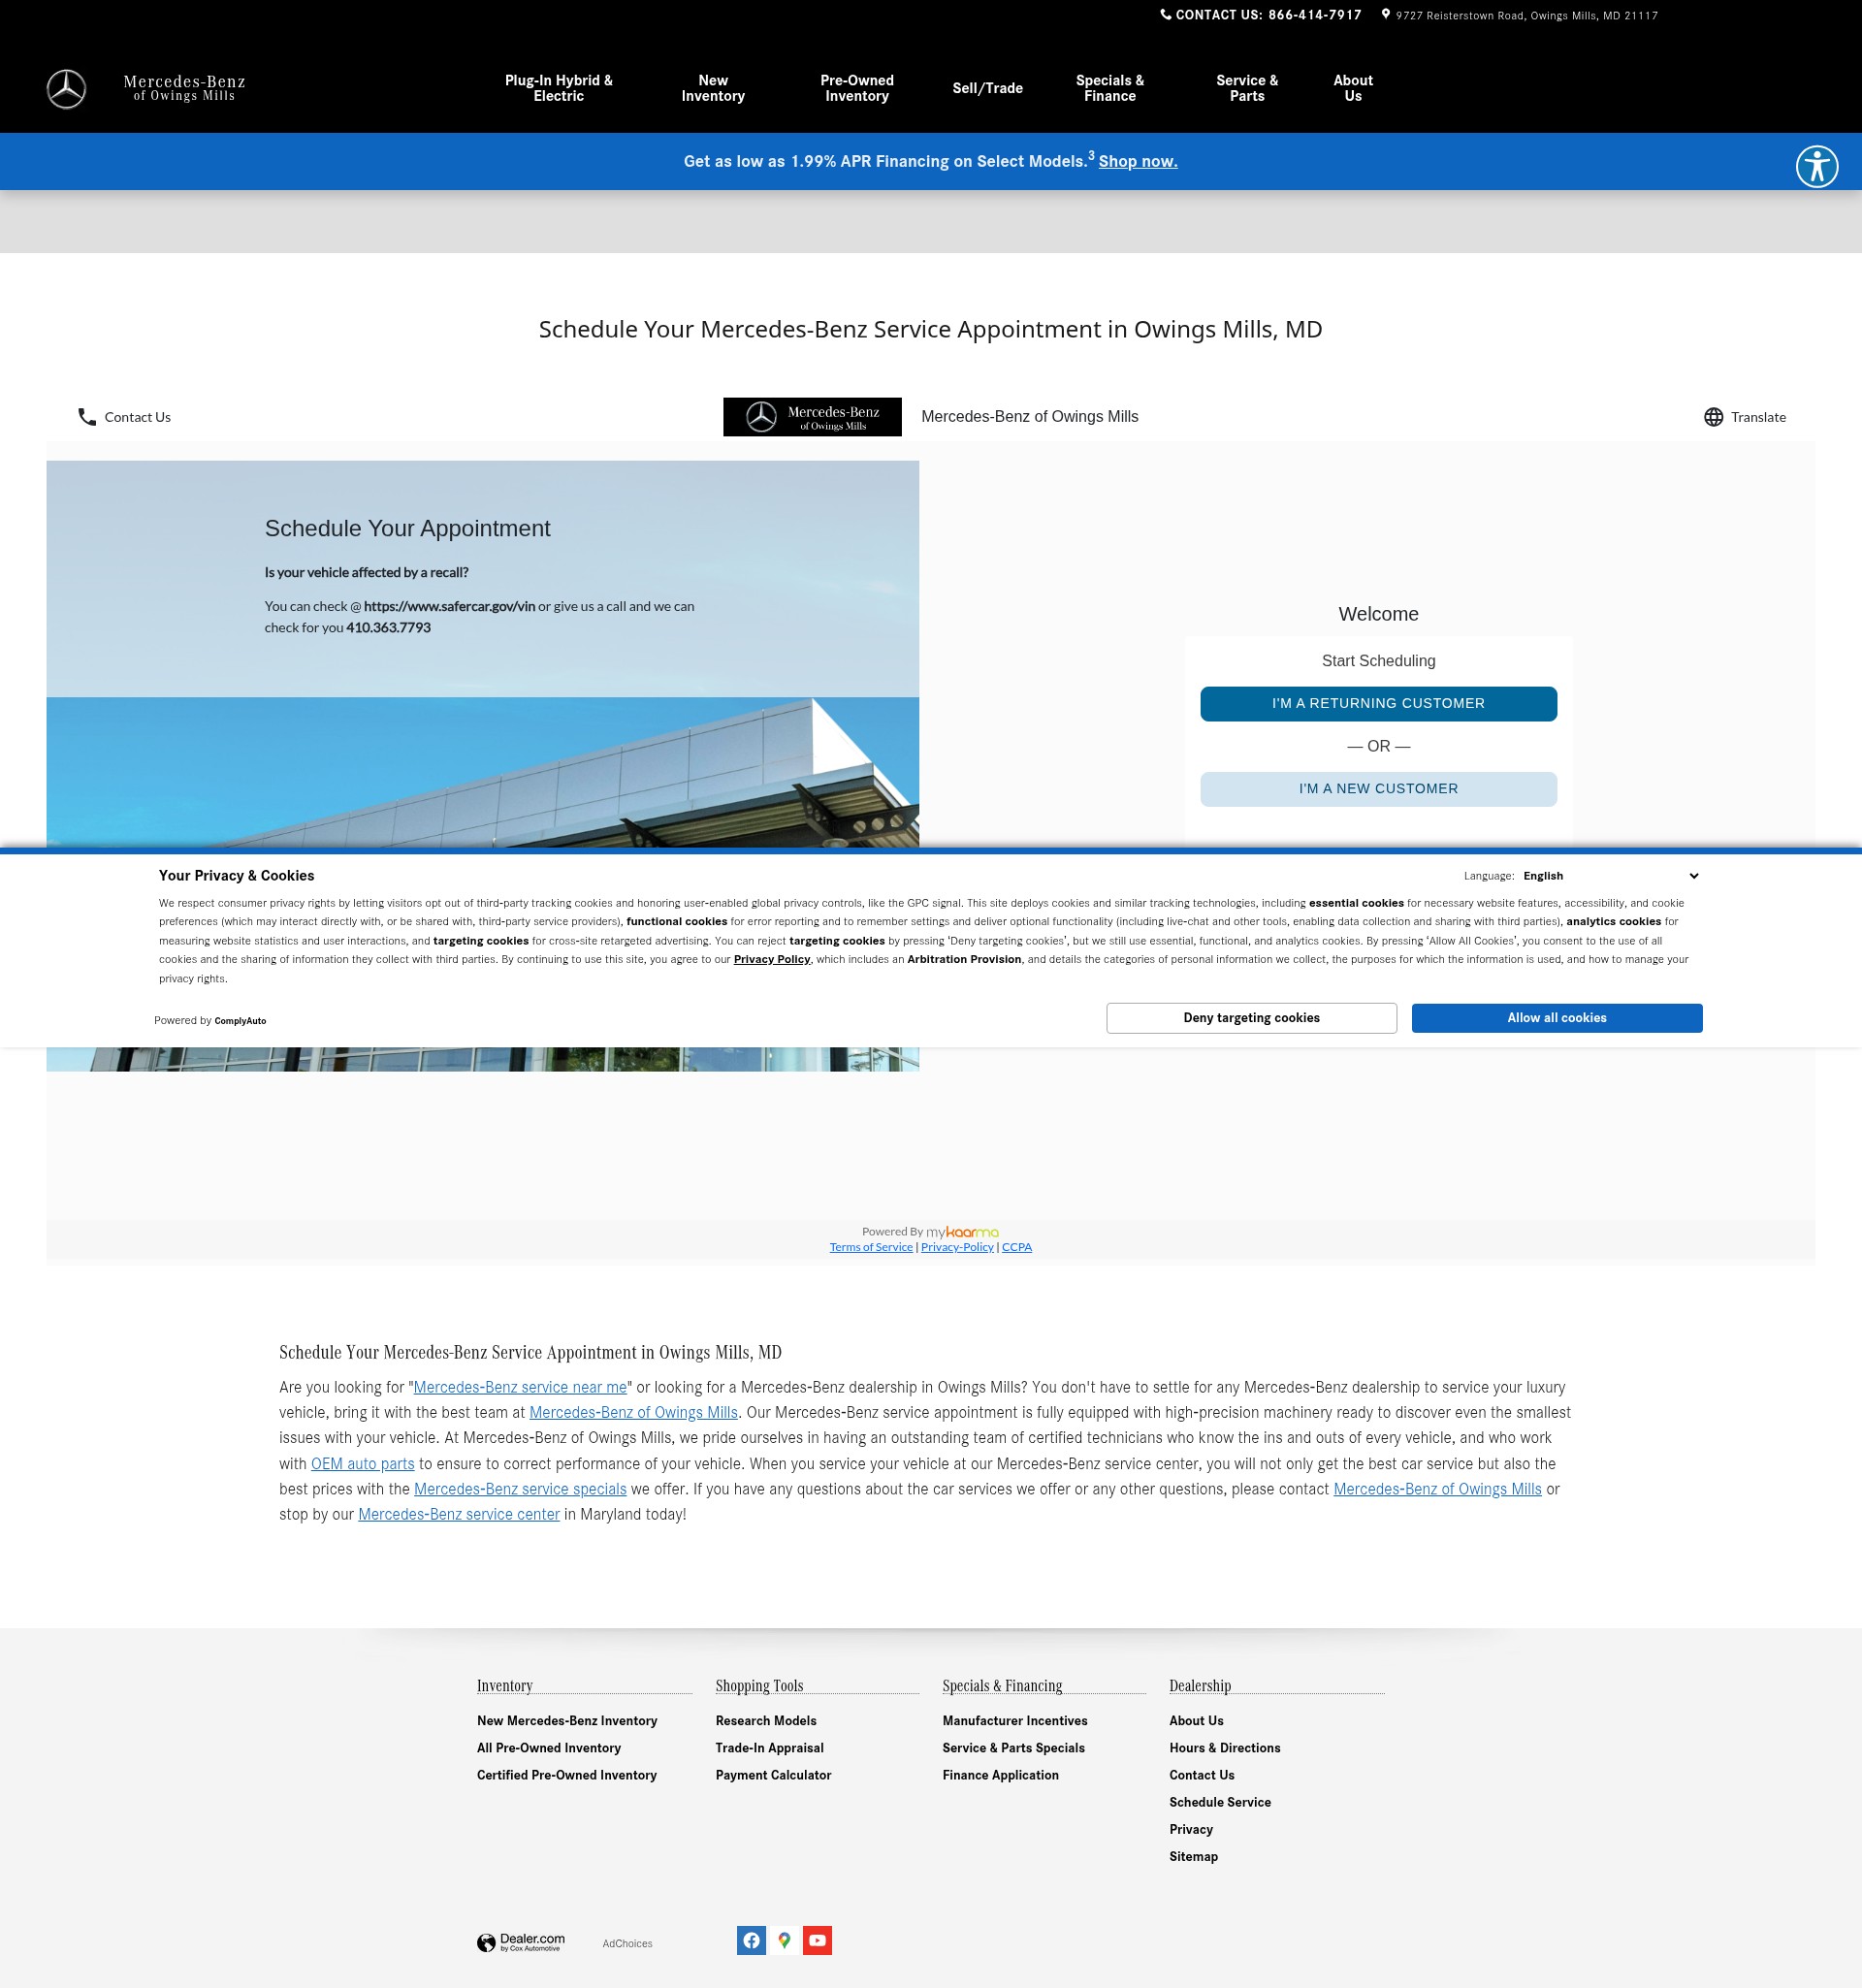Click Allow all cookies button
Viewport: 1862px width, 1988px height.
click(x=1556, y=1018)
